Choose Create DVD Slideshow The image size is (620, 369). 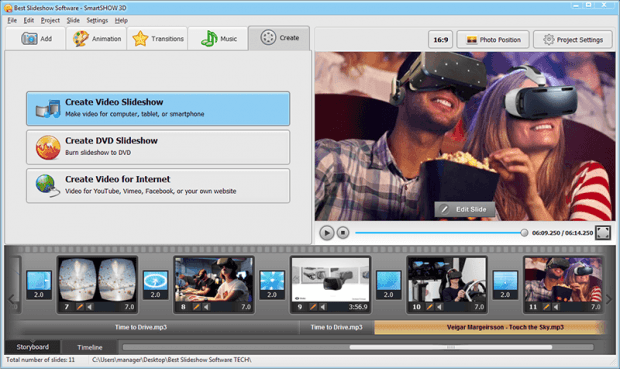(158, 147)
